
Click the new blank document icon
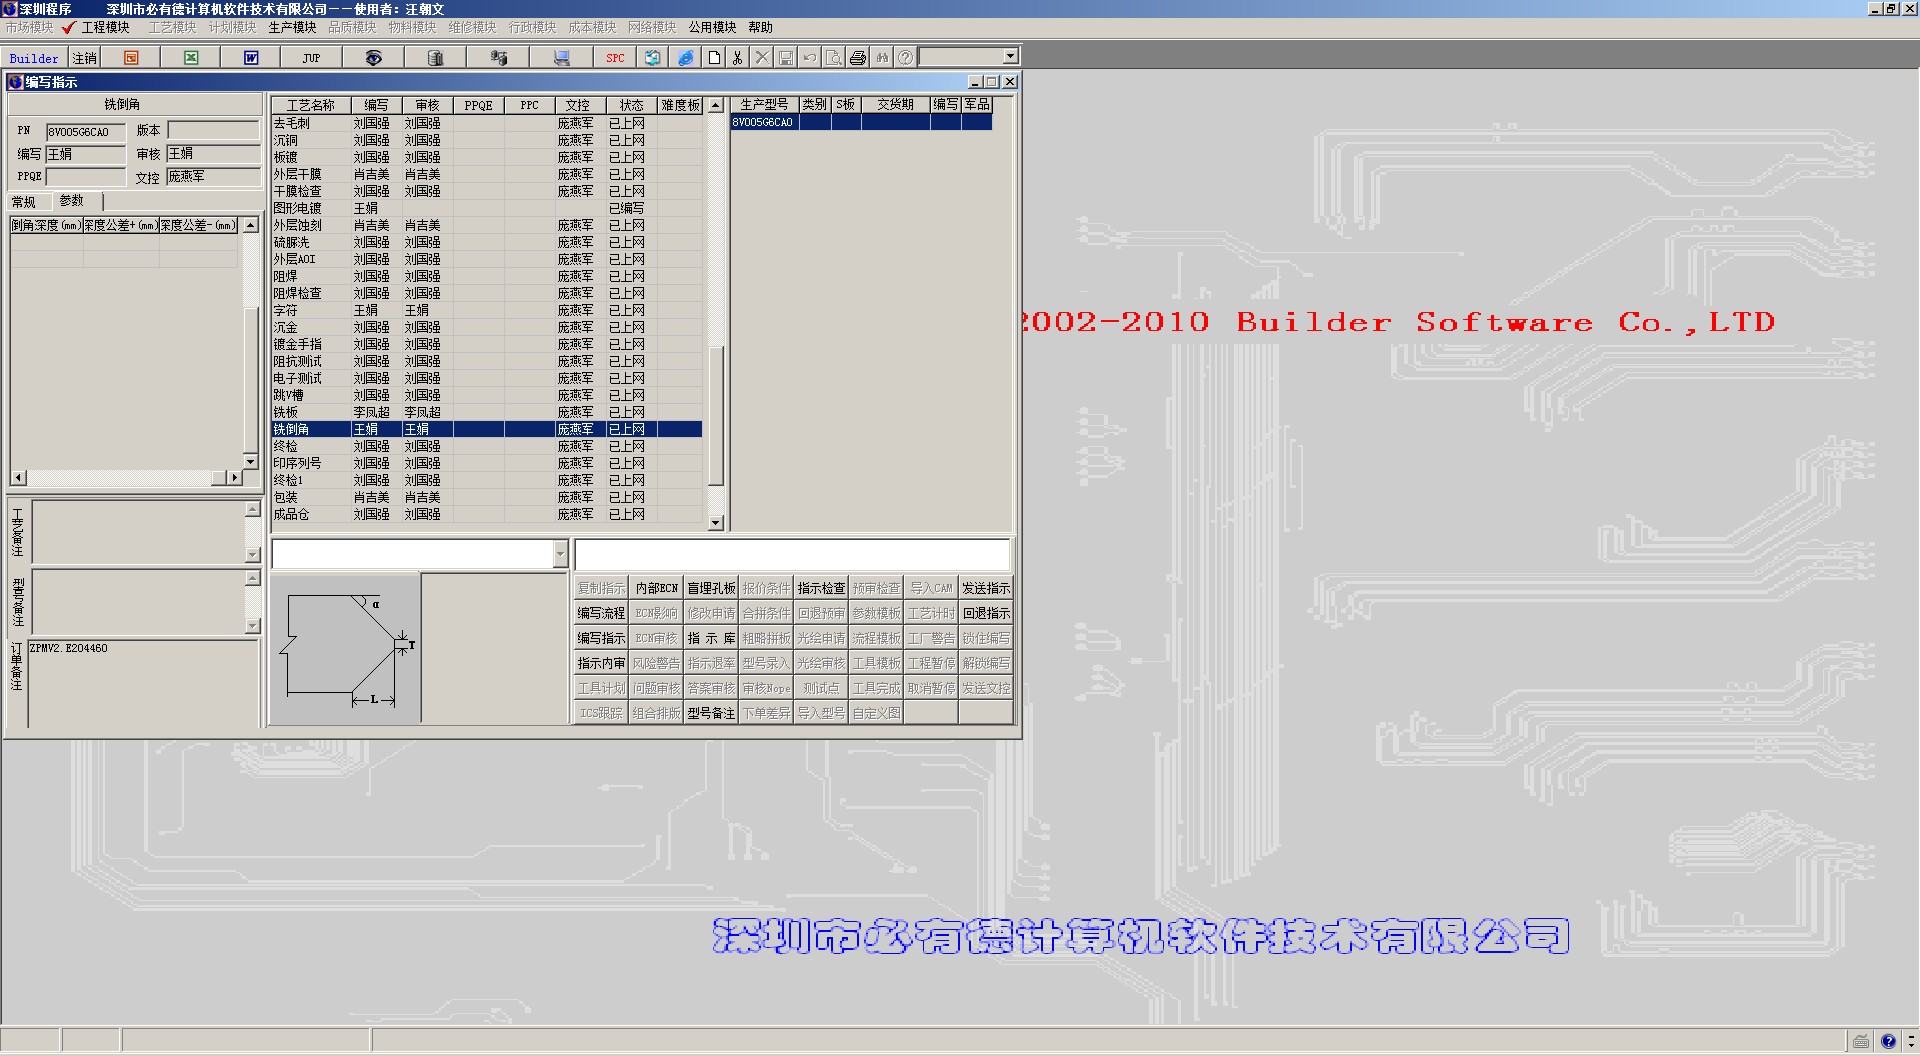714,58
